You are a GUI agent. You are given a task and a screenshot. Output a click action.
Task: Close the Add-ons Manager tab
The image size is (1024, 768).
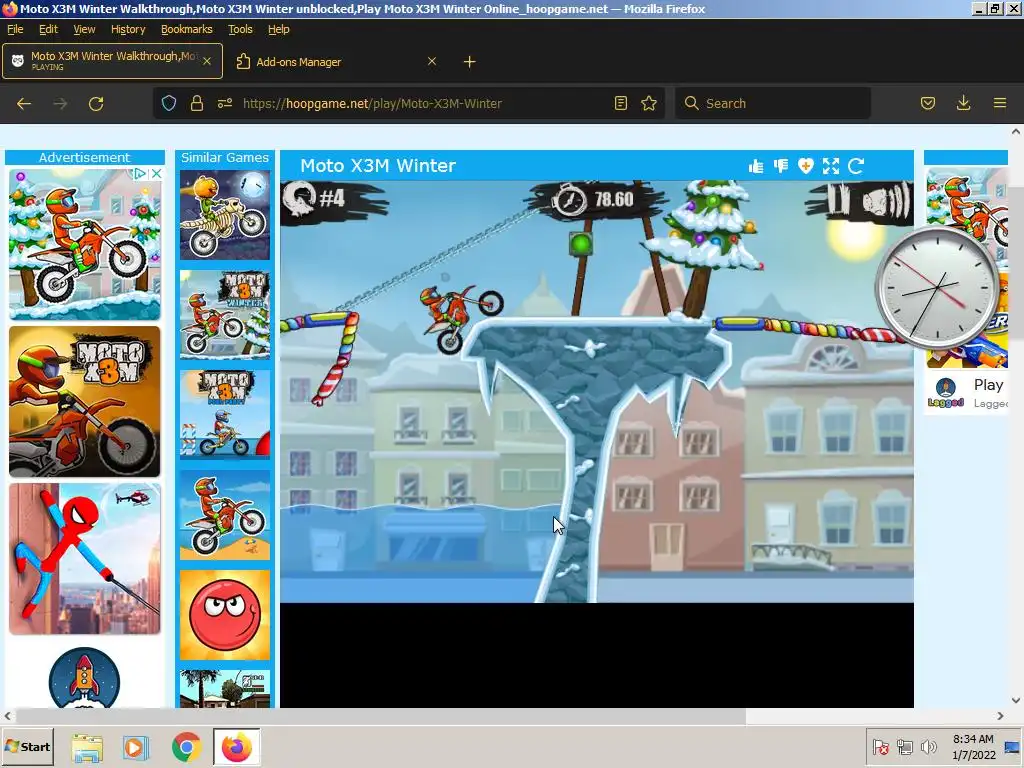432,61
